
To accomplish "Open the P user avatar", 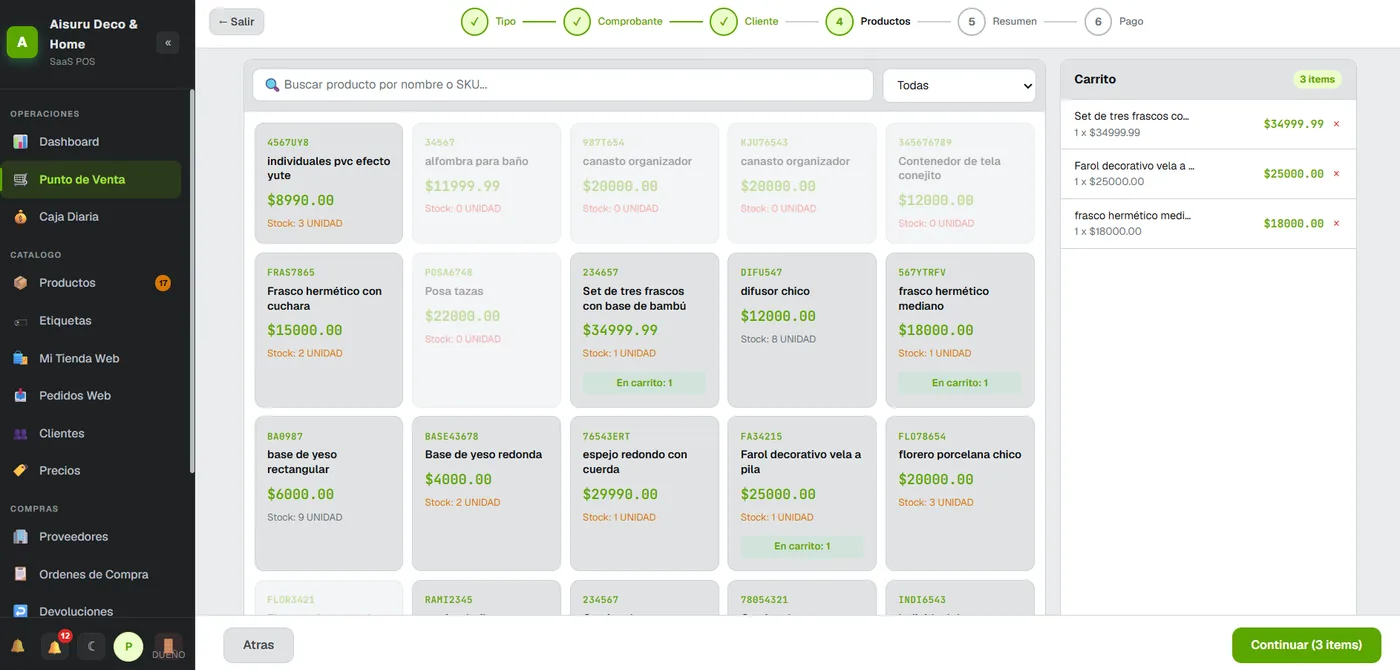I will [x=128, y=647].
